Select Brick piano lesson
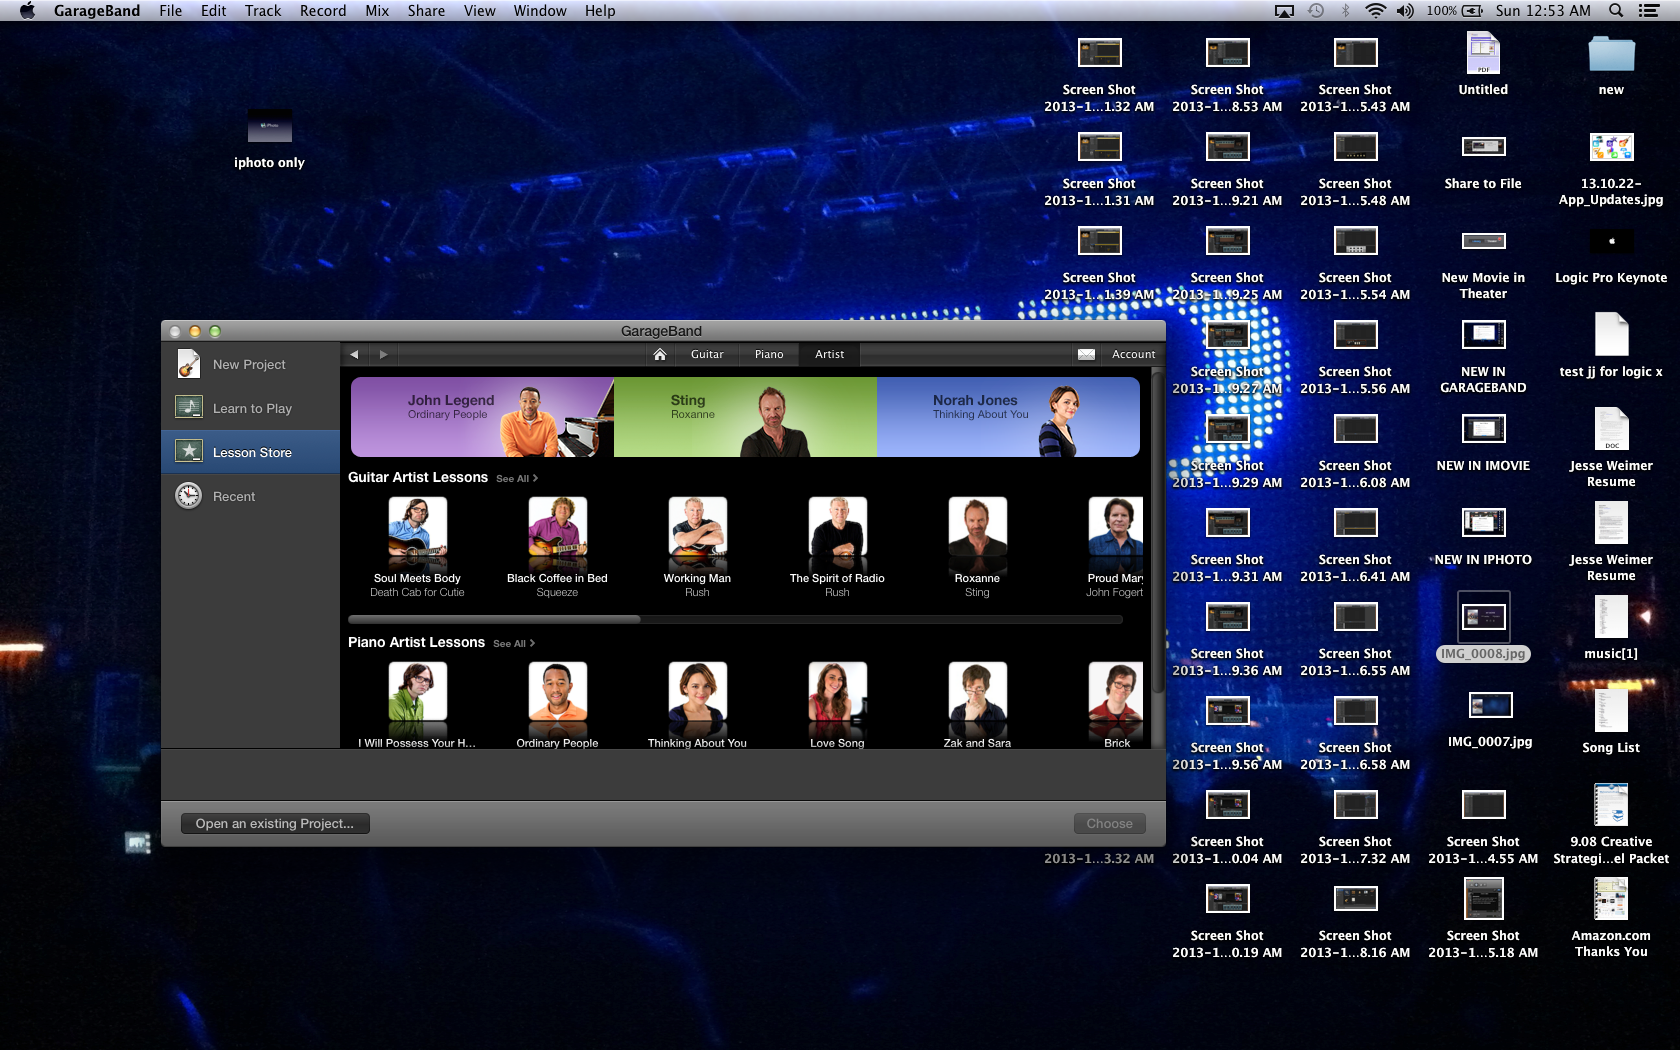 pos(1116,705)
